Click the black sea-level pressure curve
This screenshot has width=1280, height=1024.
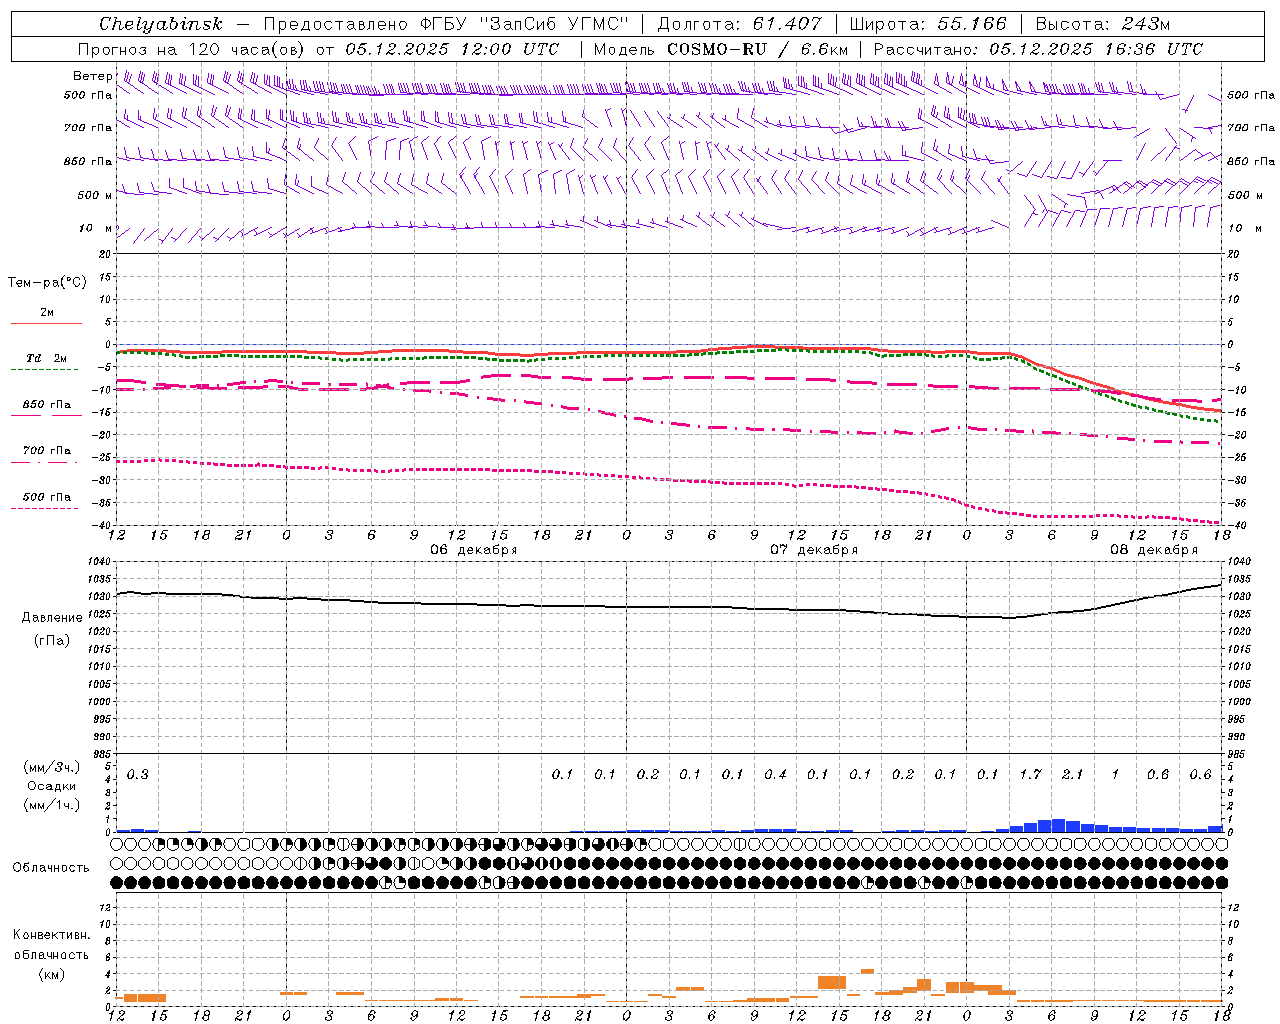pos(670,606)
